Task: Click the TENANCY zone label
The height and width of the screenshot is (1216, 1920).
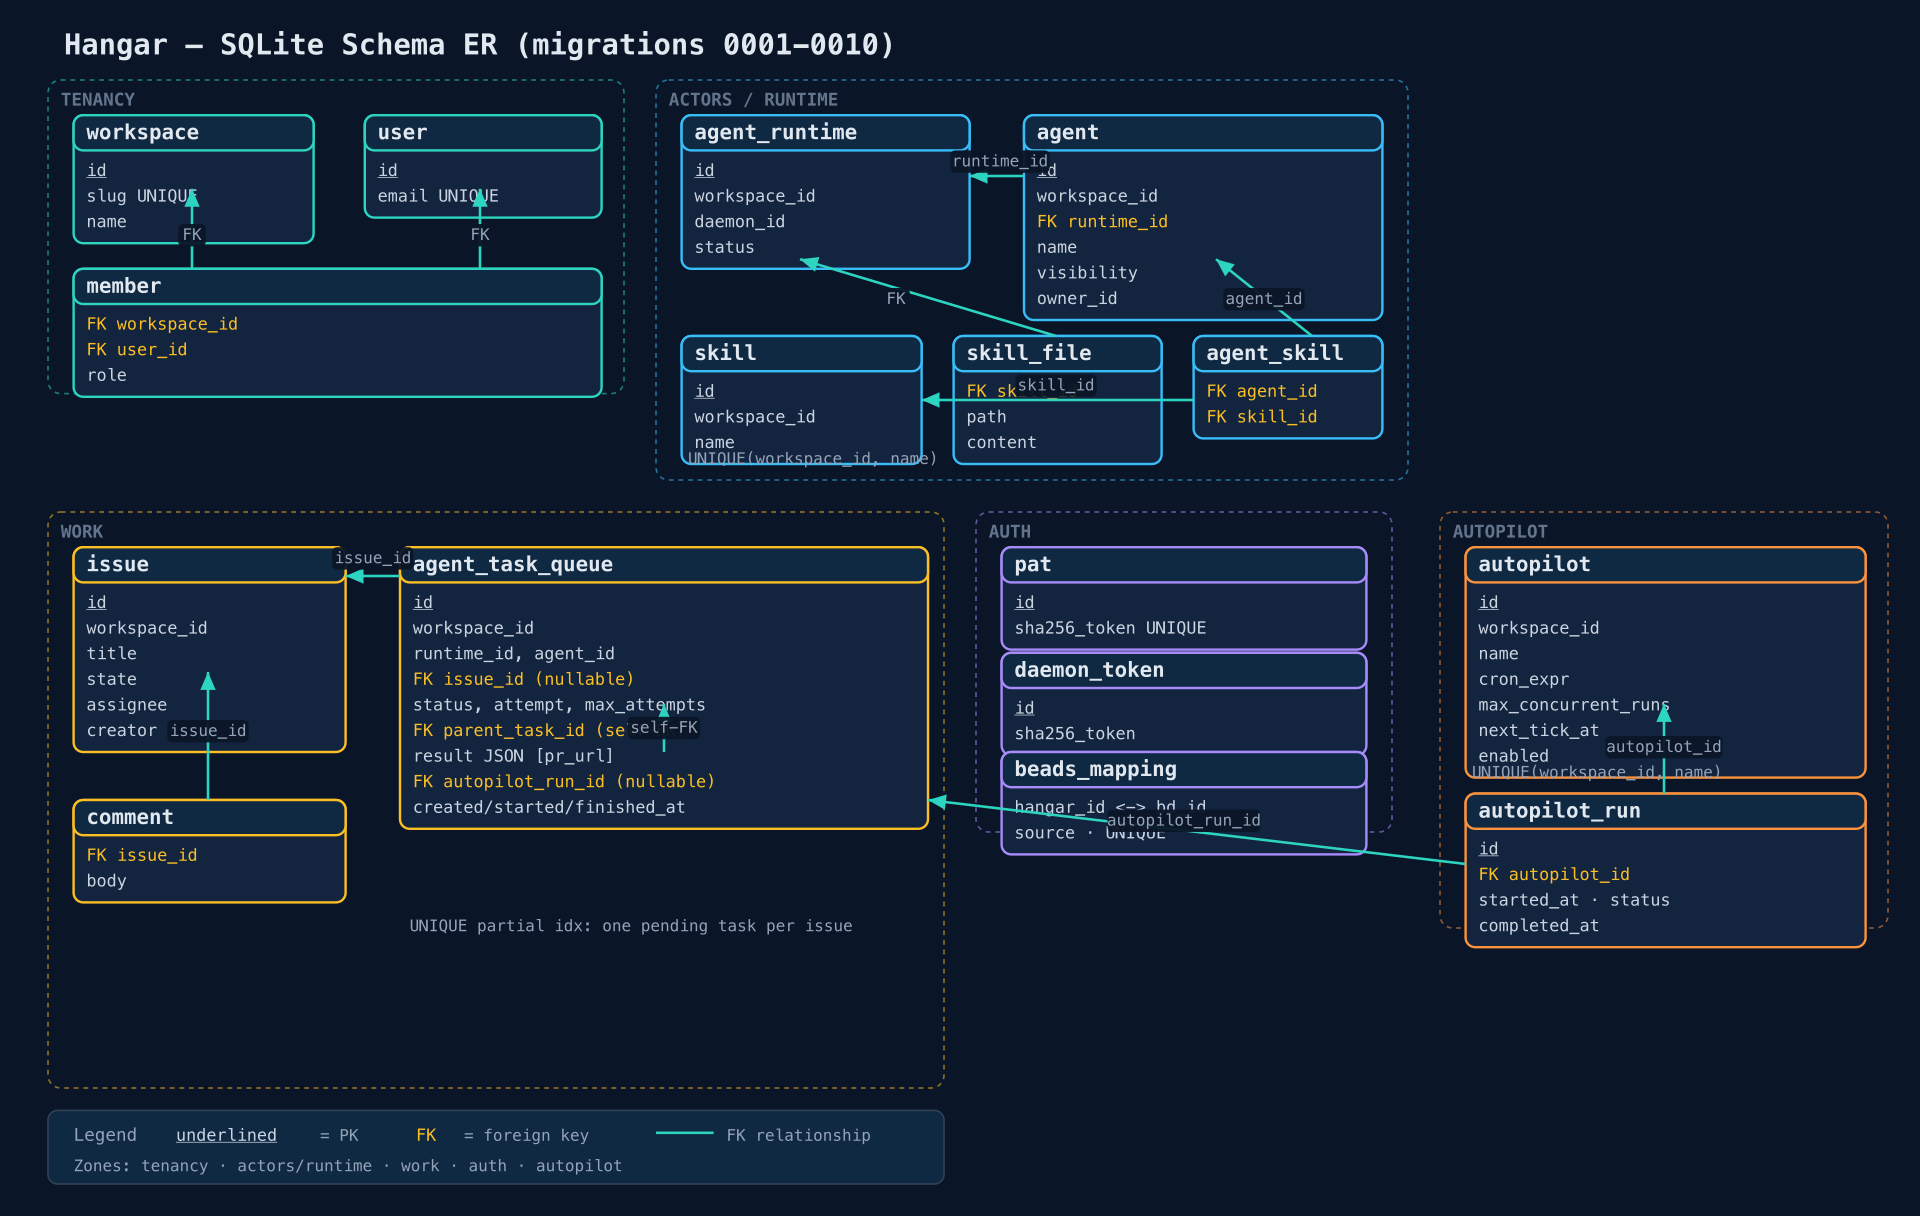Action: tap(98, 100)
